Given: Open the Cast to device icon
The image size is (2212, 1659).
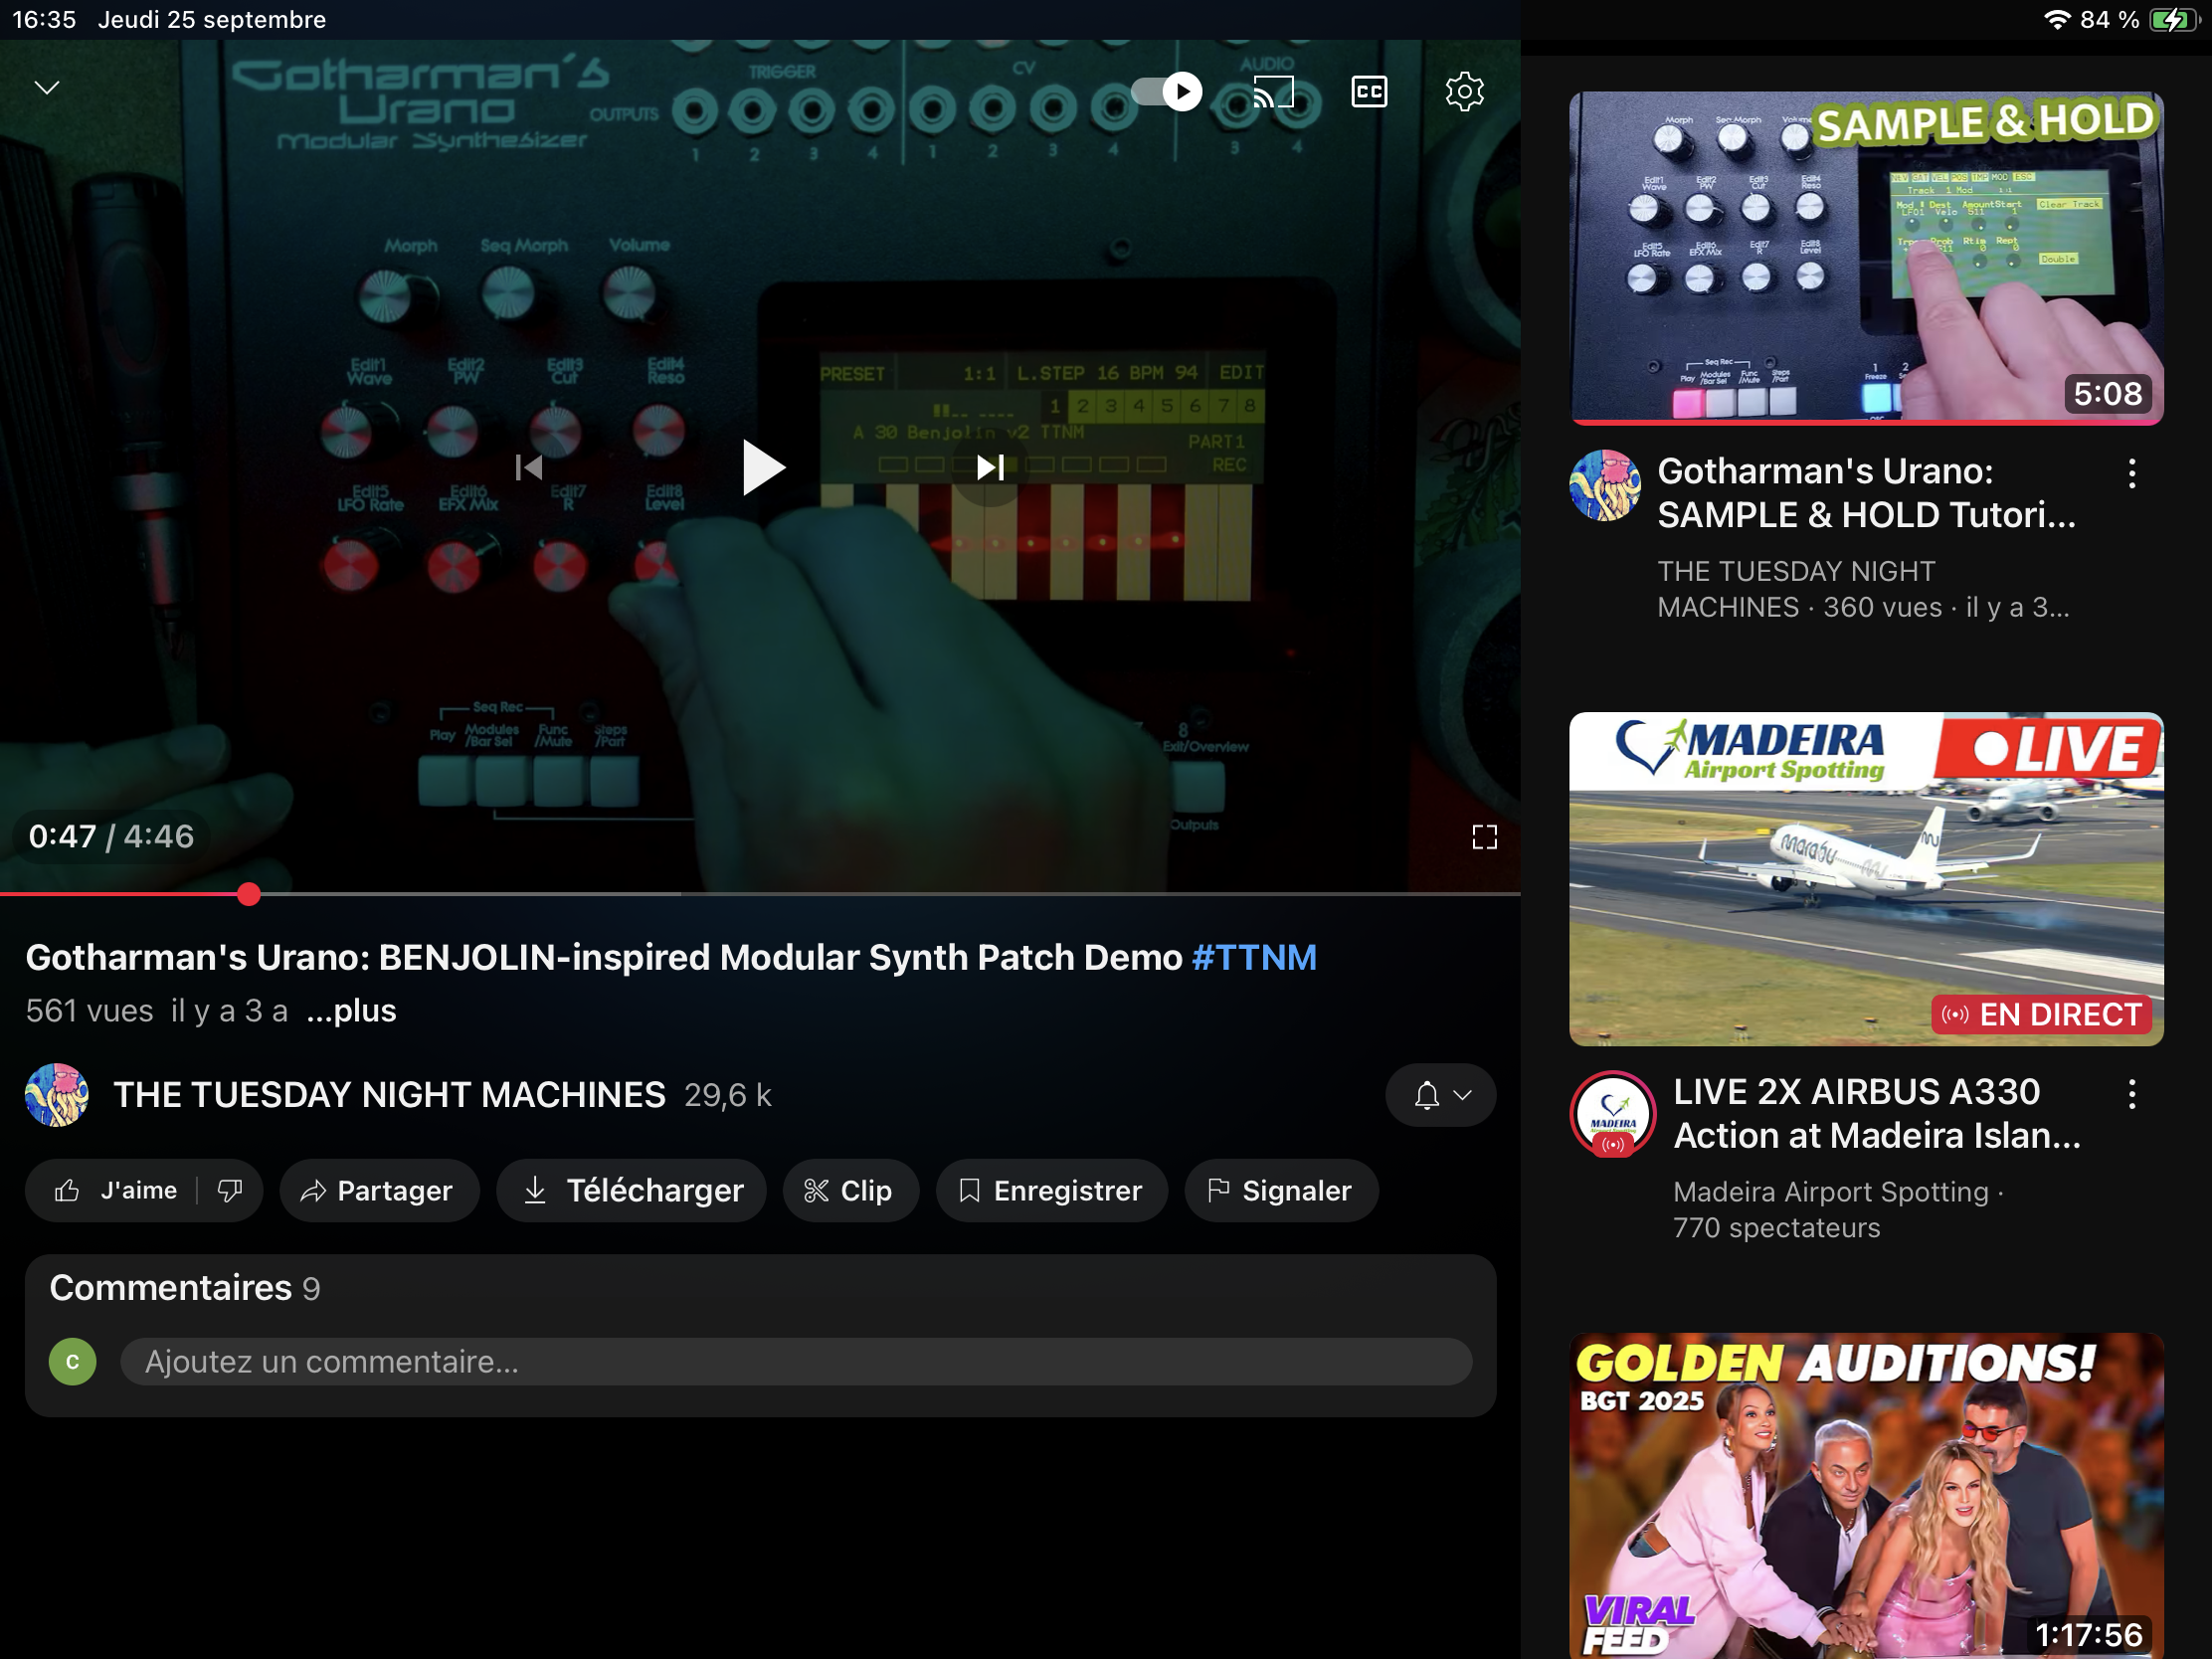Looking at the screenshot, I should point(1273,92).
